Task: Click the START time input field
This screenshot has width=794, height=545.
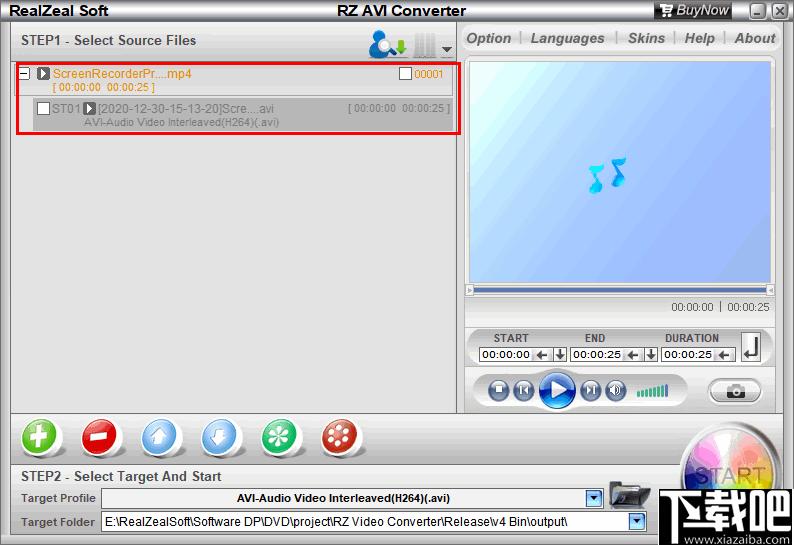Action: (x=506, y=355)
